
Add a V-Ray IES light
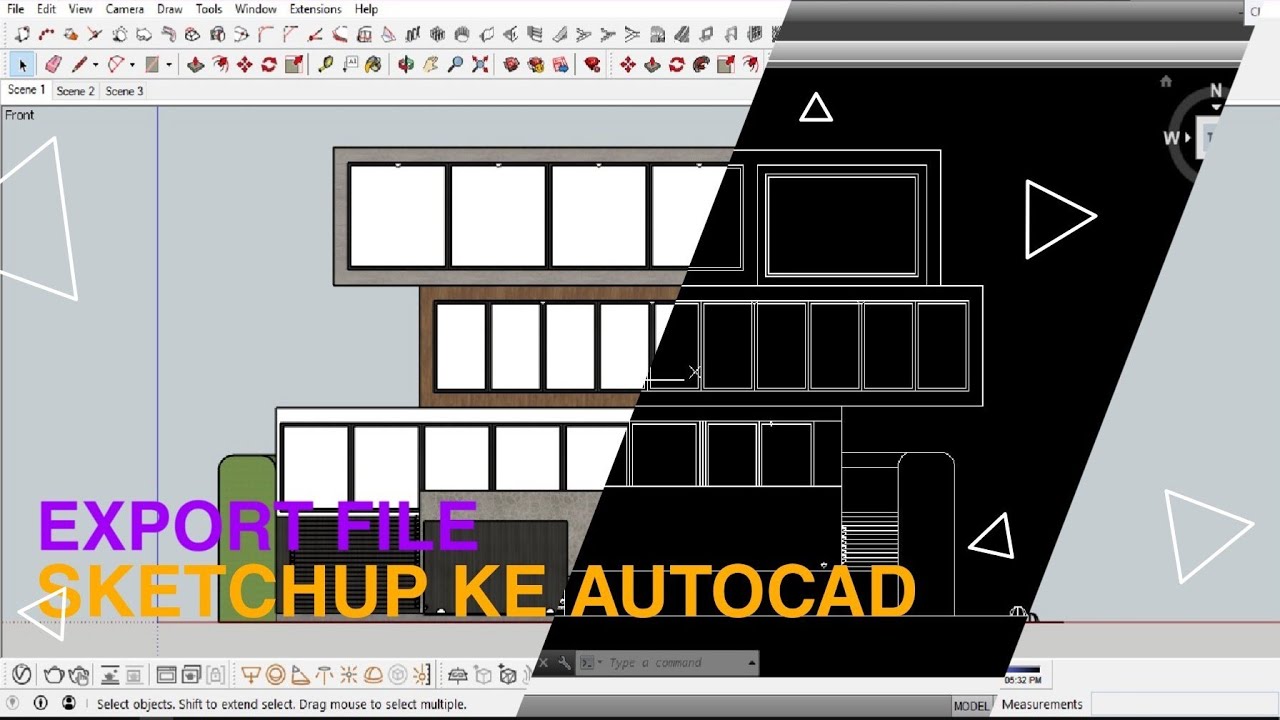point(324,675)
